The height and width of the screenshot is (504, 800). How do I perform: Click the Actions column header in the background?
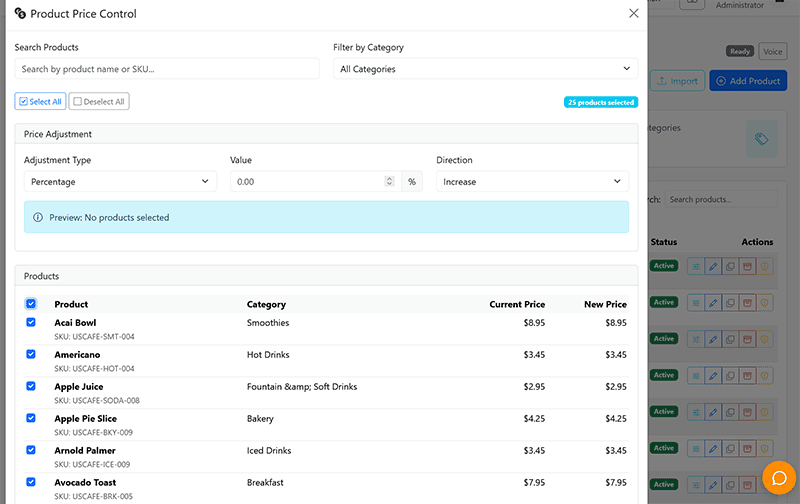click(757, 242)
